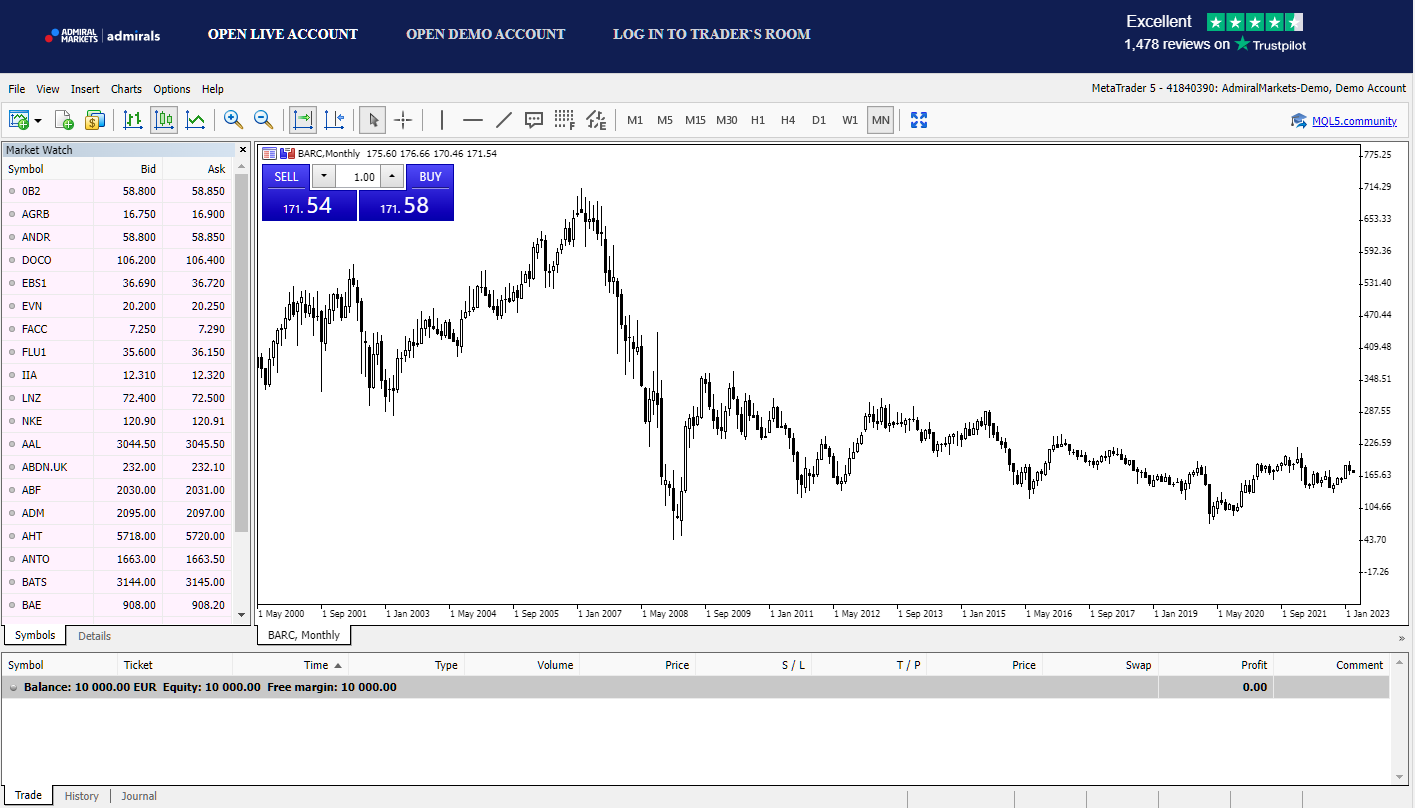Open the MQL5.community link
The width and height of the screenshot is (1415, 808).
(x=1354, y=121)
